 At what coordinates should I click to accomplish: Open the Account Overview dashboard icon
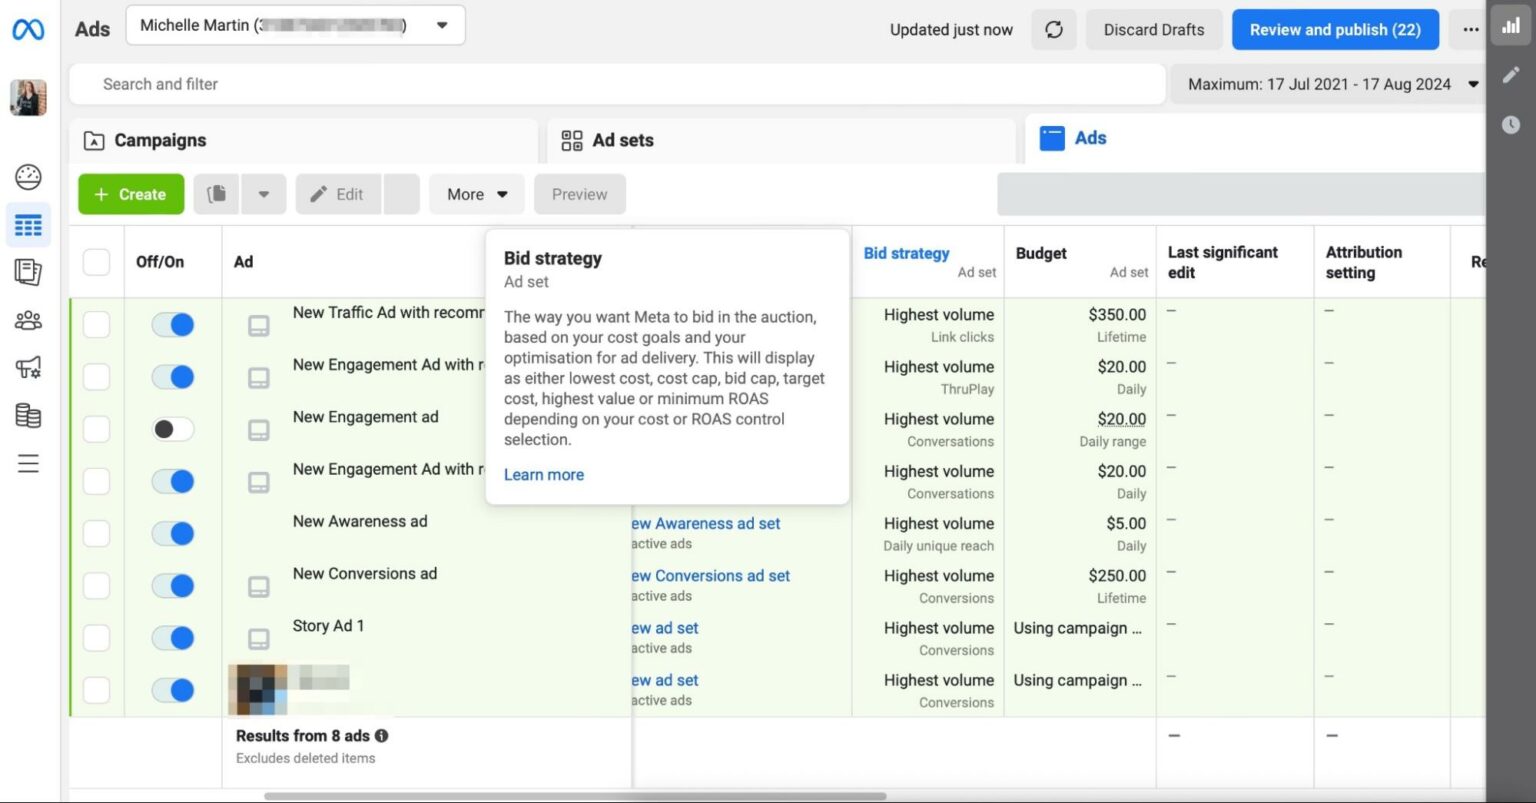(x=28, y=176)
